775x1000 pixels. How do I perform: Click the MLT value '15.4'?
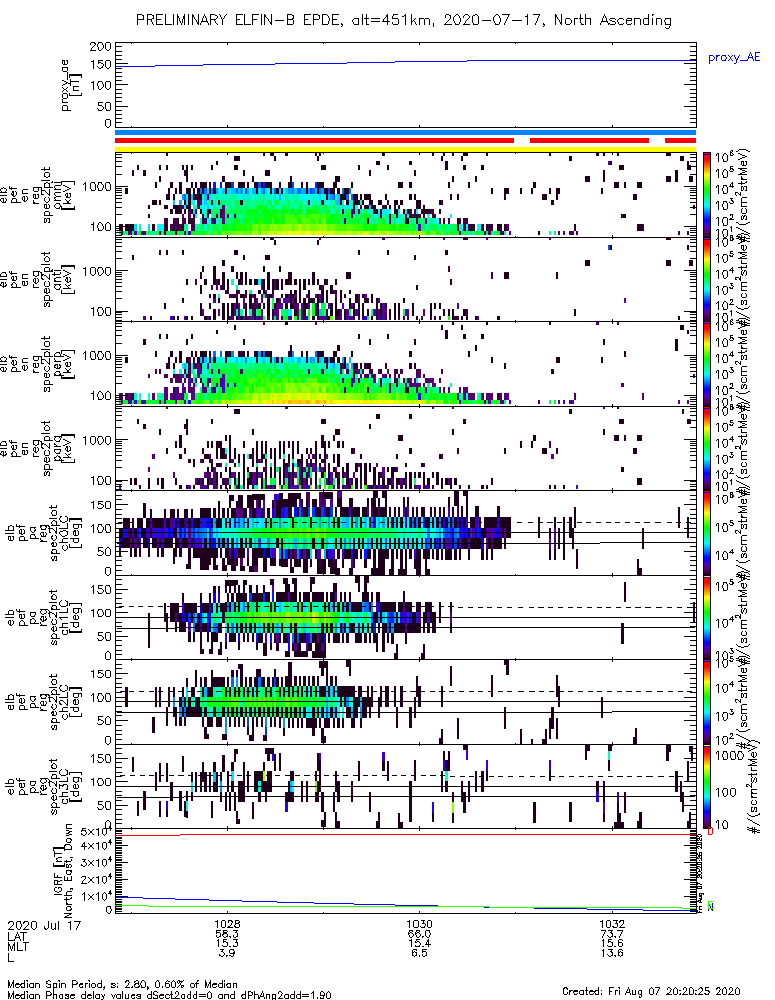419,943
